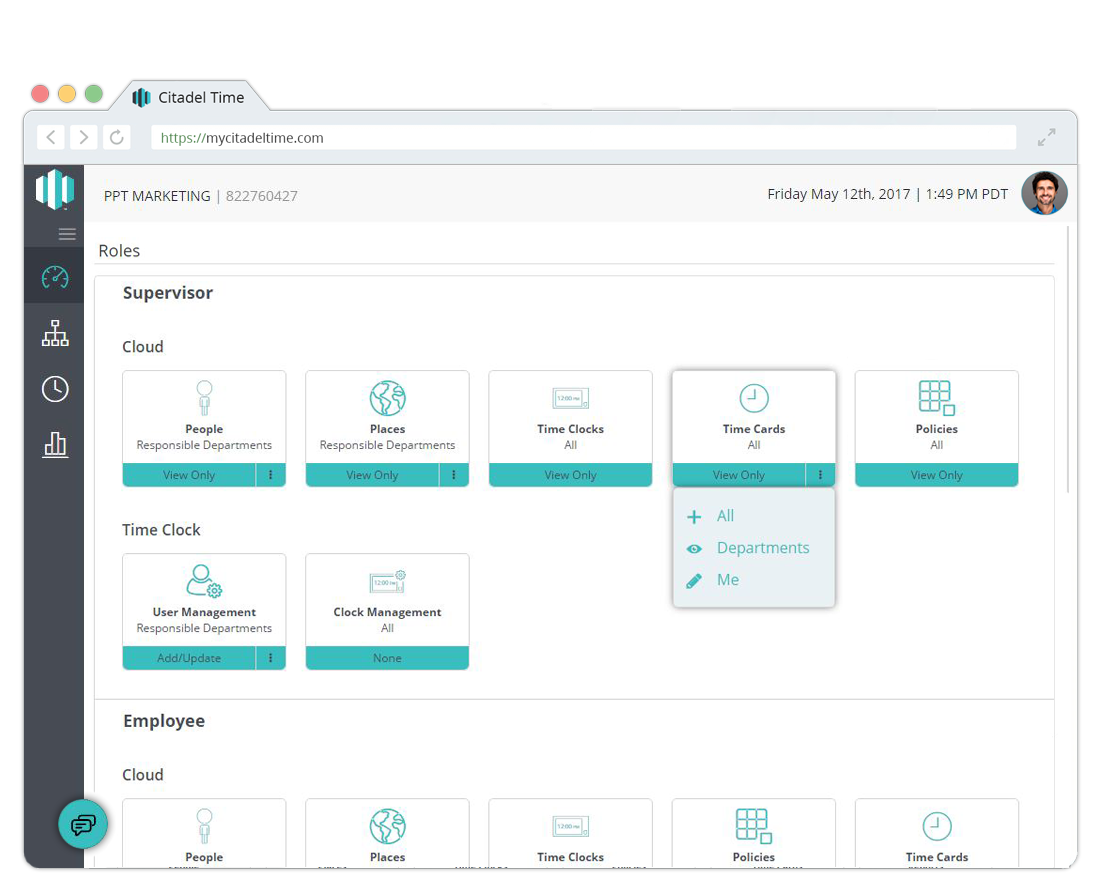The image size is (1100, 883).
Task: Click the Citadel Time logo
Action: [x=55, y=189]
